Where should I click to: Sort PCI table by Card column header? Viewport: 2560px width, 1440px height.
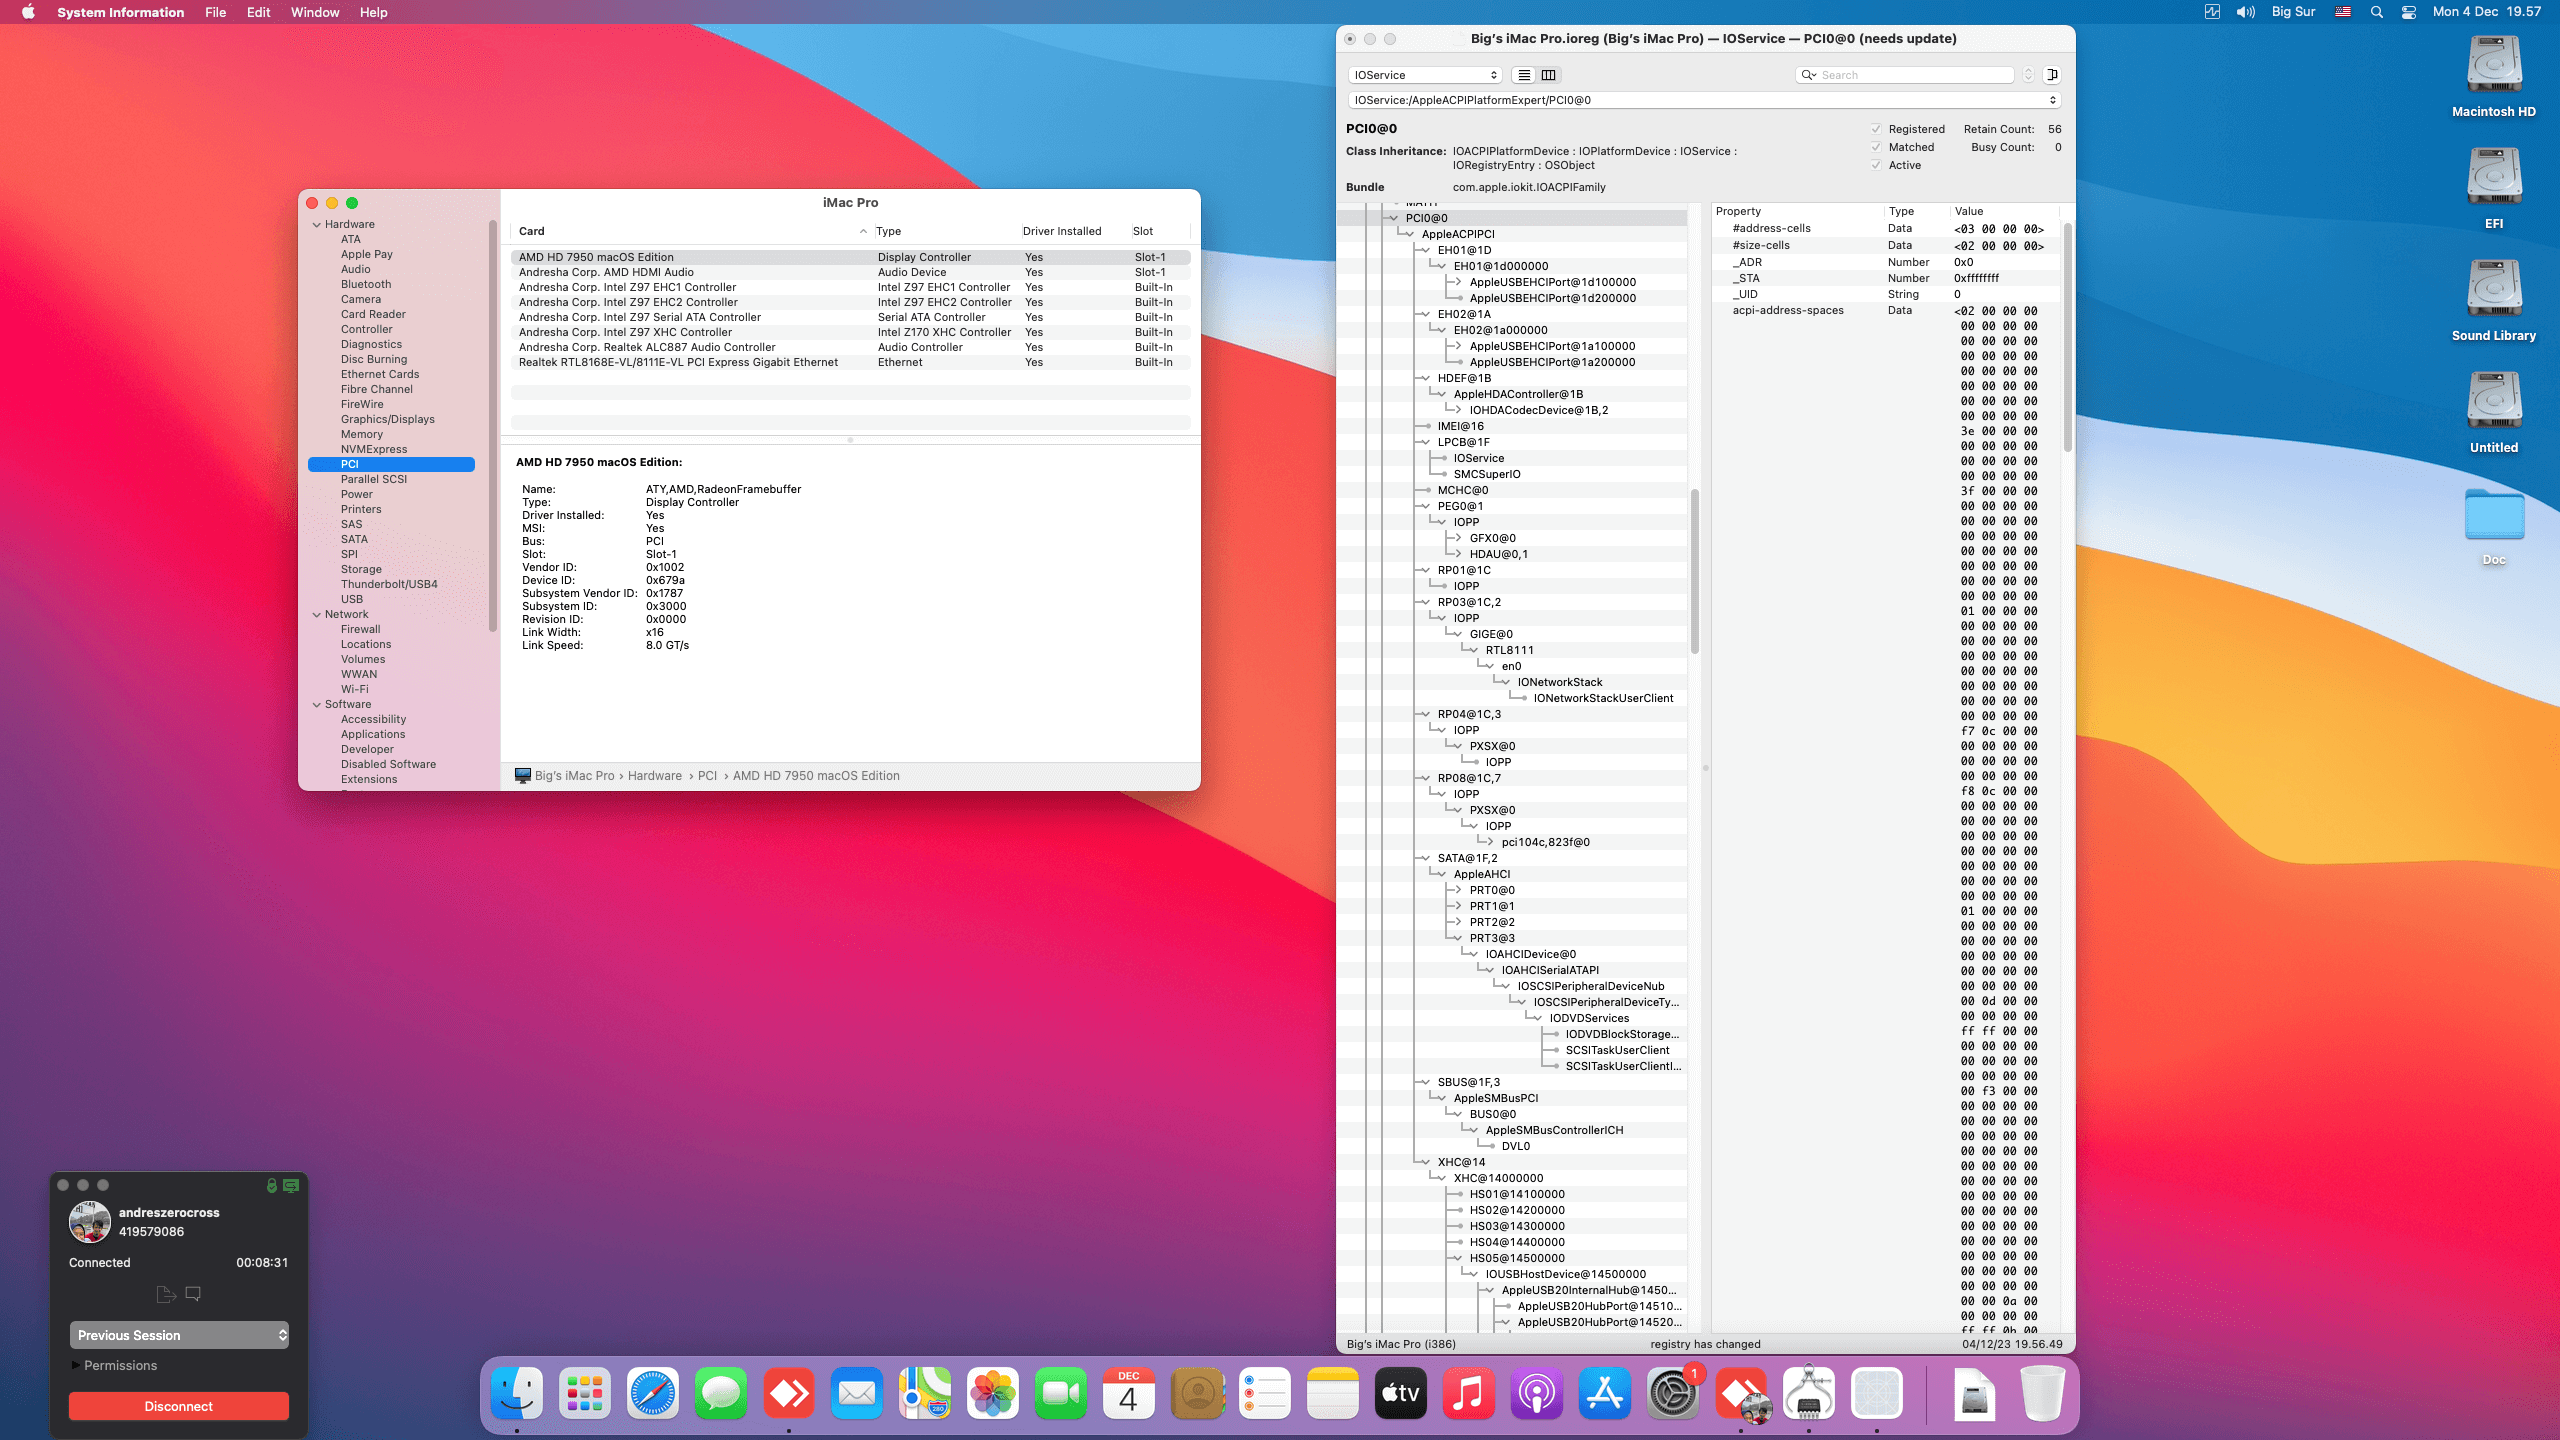(x=690, y=231)
